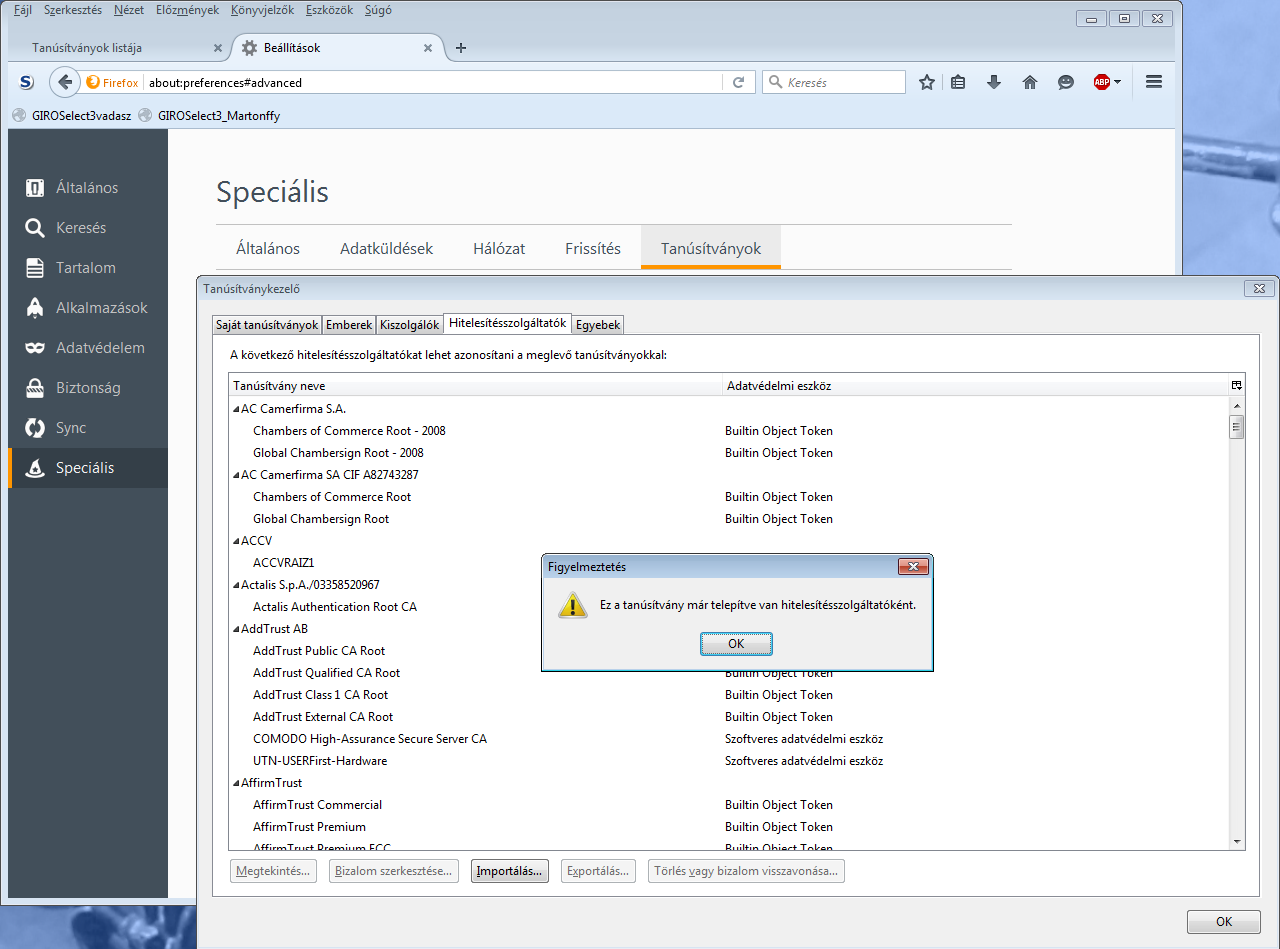
Task: Click into the Keresés search field
Action: (834, 83)
